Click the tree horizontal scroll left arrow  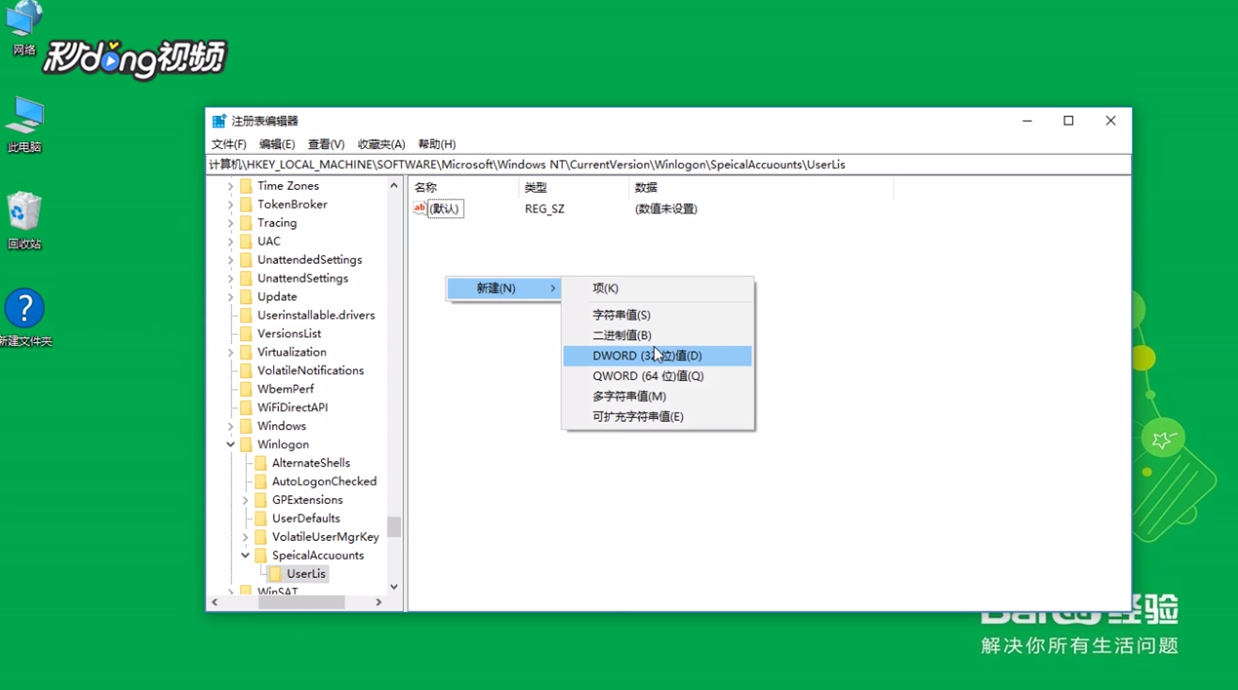click(x=215, y=602)
